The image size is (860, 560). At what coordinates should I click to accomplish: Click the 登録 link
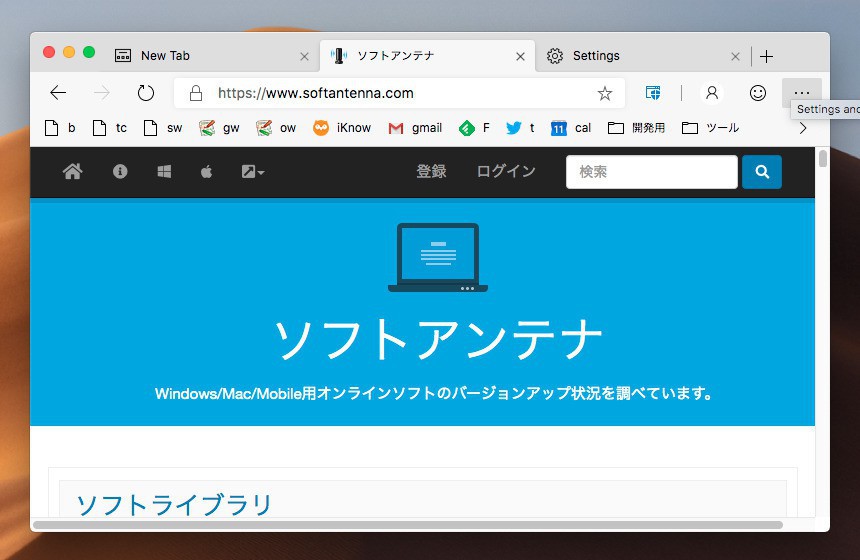[x=431, y=171]
